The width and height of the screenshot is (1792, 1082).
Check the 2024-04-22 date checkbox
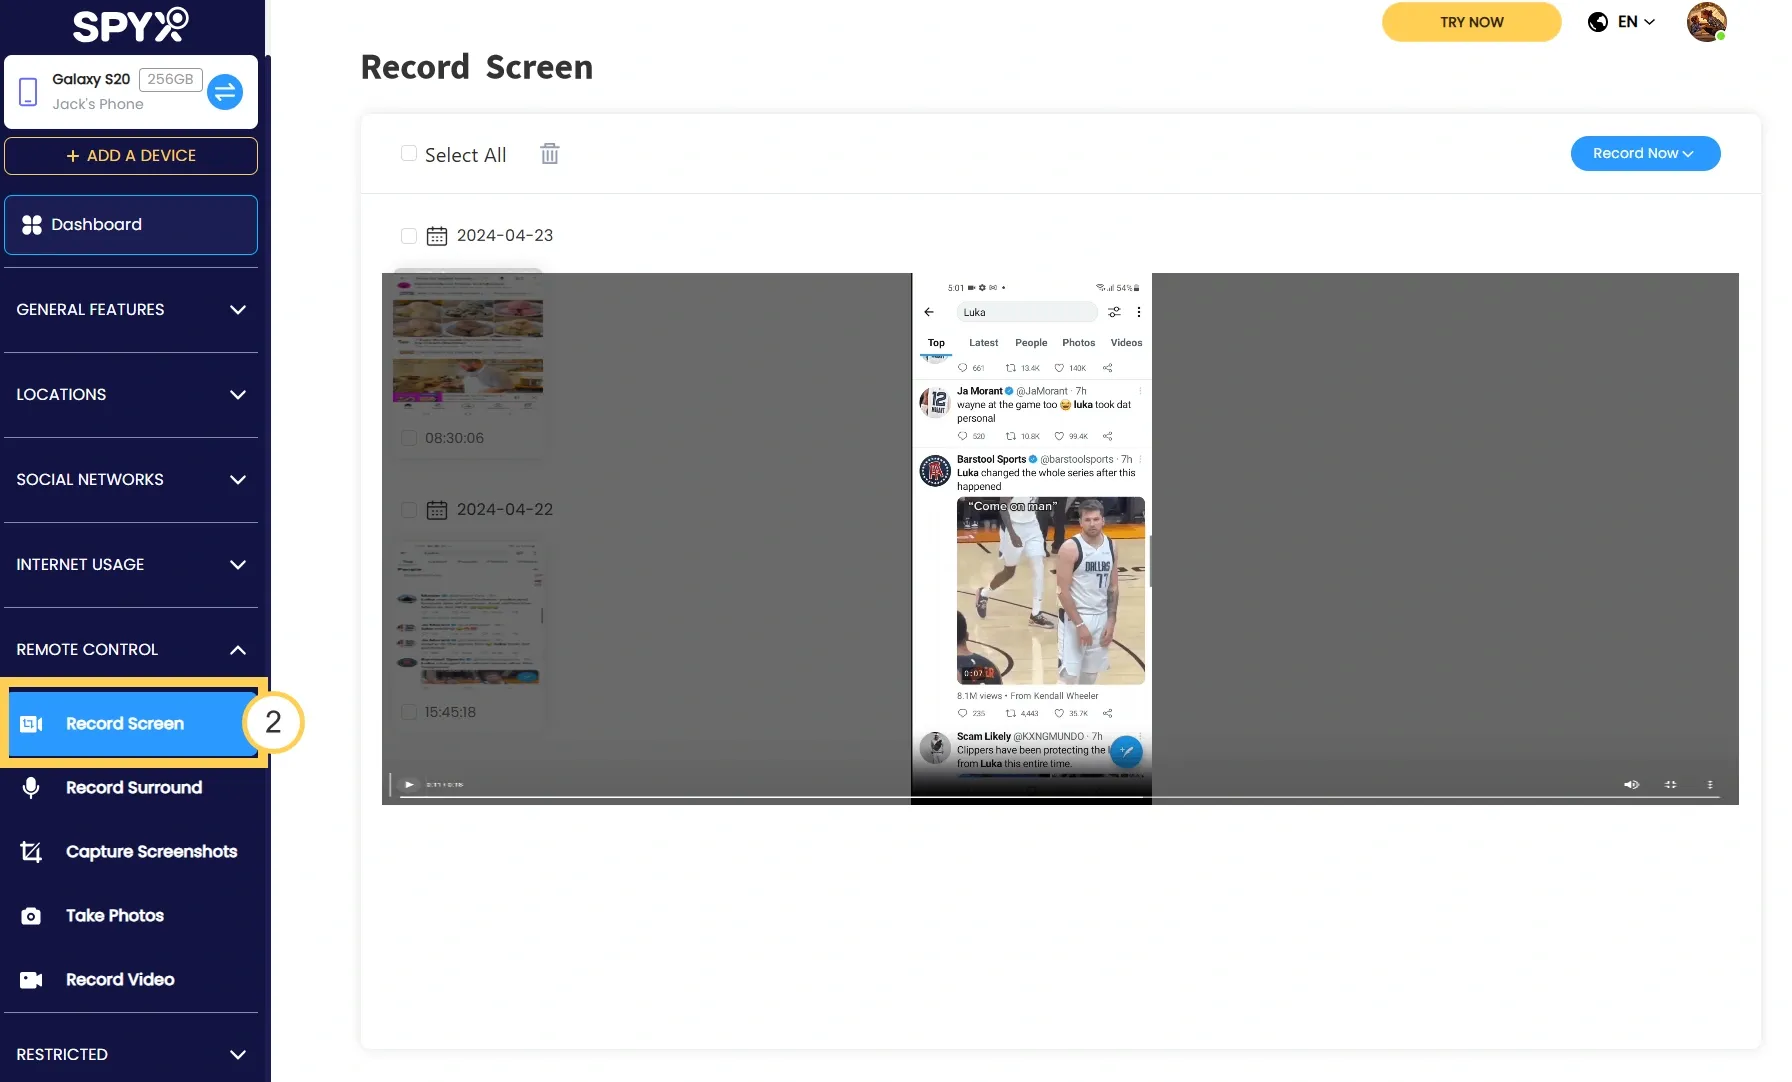[409, 510]
